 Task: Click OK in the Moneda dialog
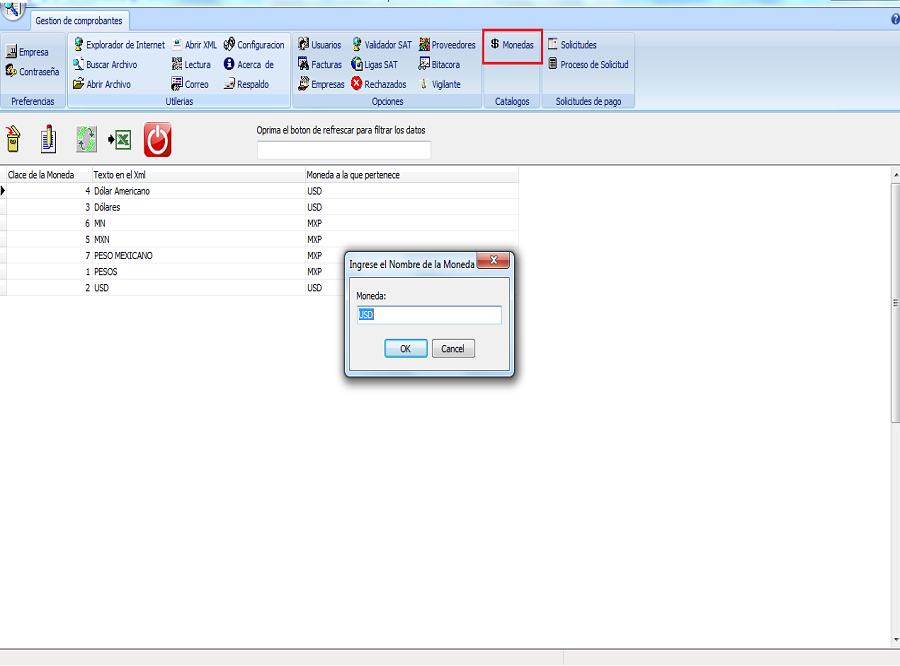point(405,349)
